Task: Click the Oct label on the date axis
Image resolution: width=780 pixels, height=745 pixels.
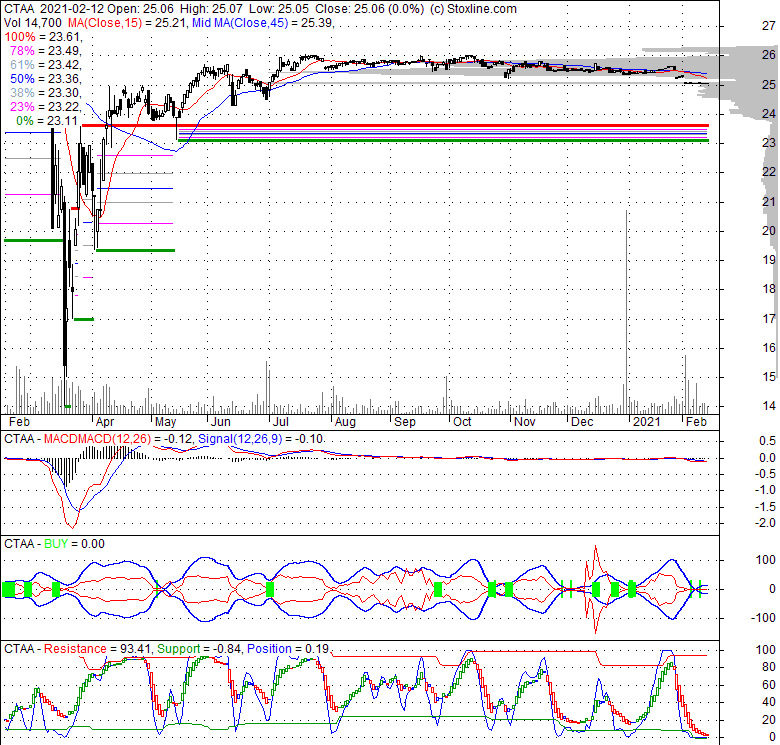Action: coord(462,422)
